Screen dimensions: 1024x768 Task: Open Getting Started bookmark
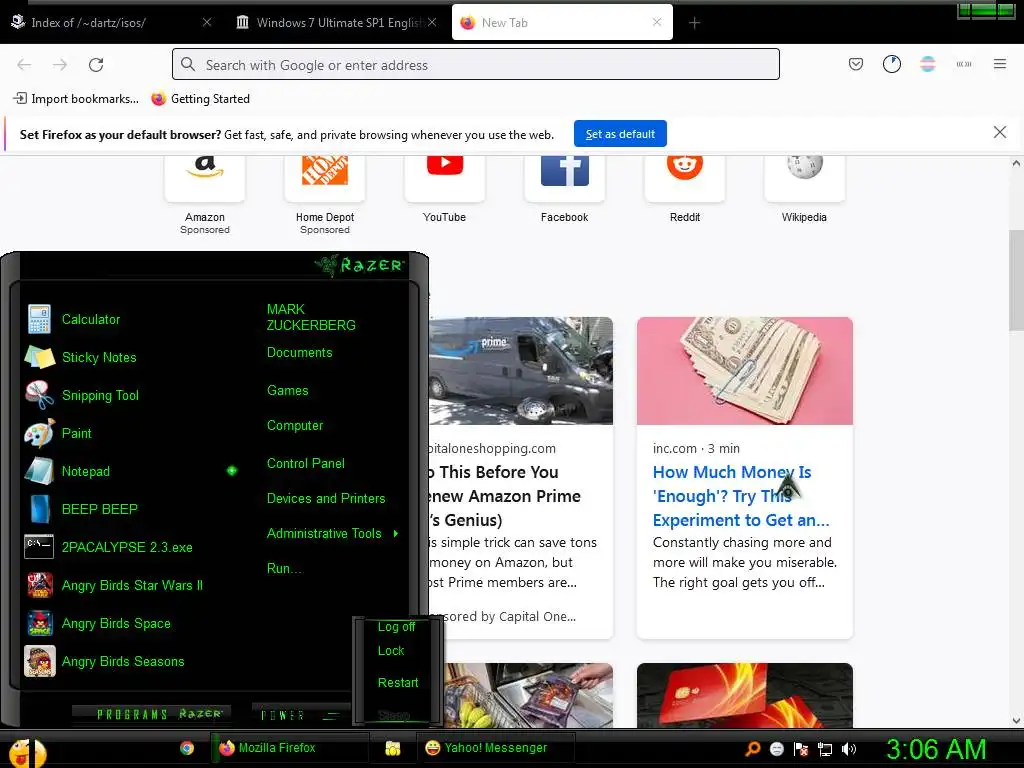click(x=200, y=99)
